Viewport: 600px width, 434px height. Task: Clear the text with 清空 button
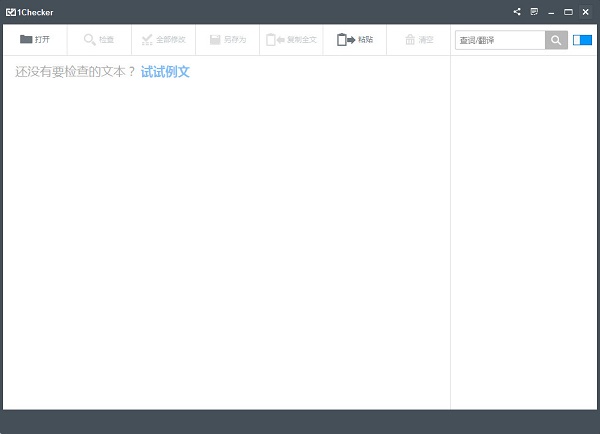click(x=419, y=40)
